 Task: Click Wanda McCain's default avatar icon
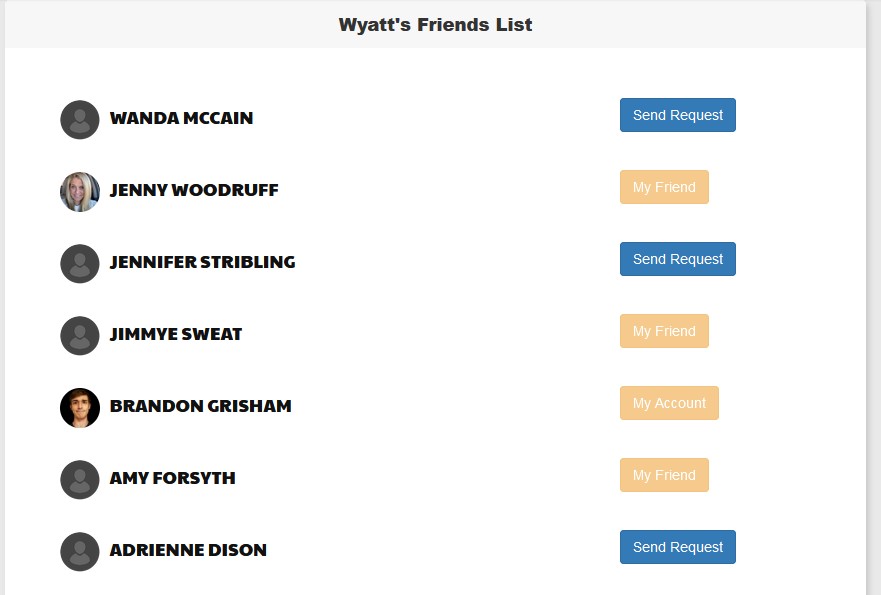point(80,120)
